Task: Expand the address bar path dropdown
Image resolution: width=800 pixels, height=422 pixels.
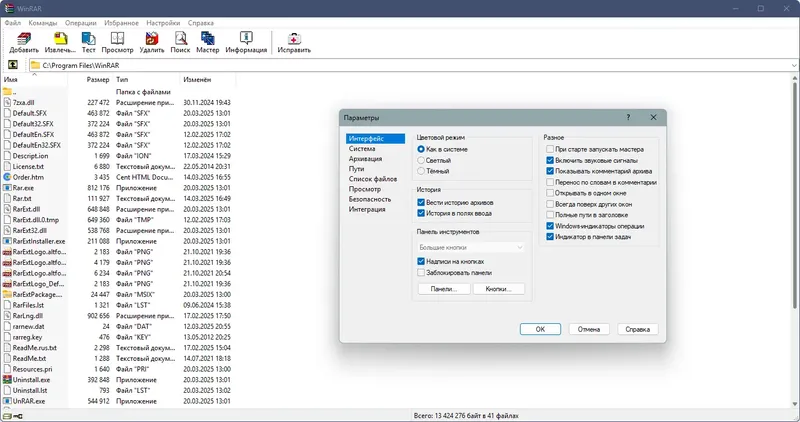Action: point(794,65)
